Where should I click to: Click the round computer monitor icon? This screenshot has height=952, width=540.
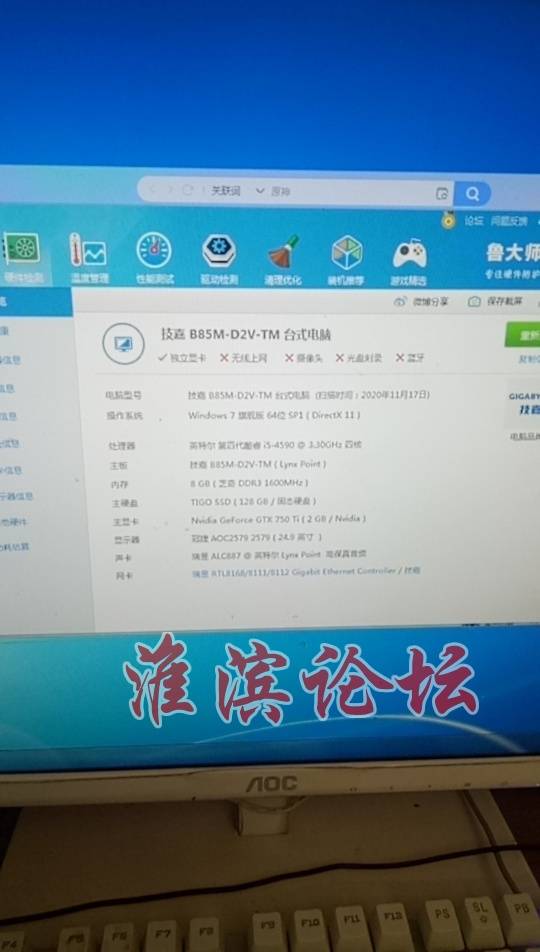pos(123,344)
